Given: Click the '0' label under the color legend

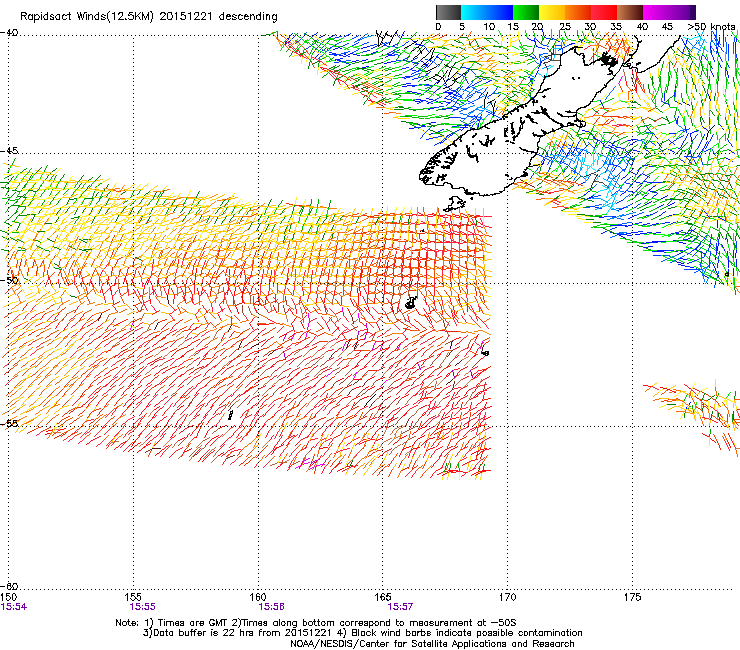Looking at the screenshot, I should 438,27.
